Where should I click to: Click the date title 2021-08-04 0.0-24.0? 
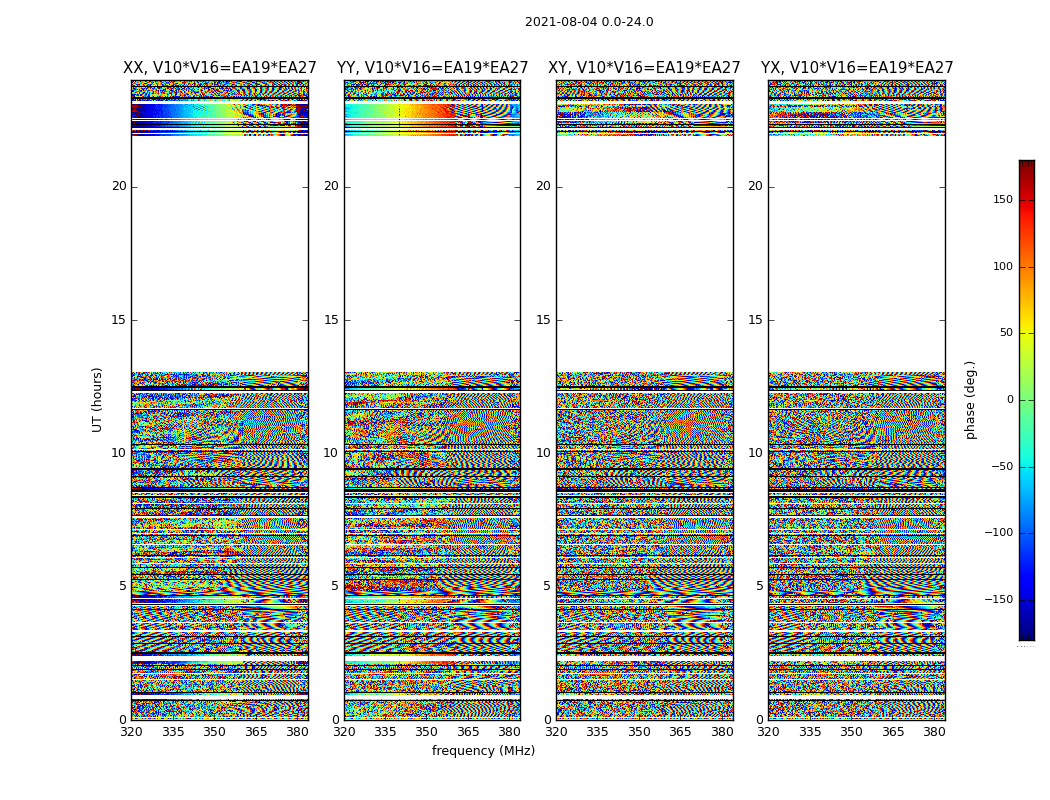[589, 22]
